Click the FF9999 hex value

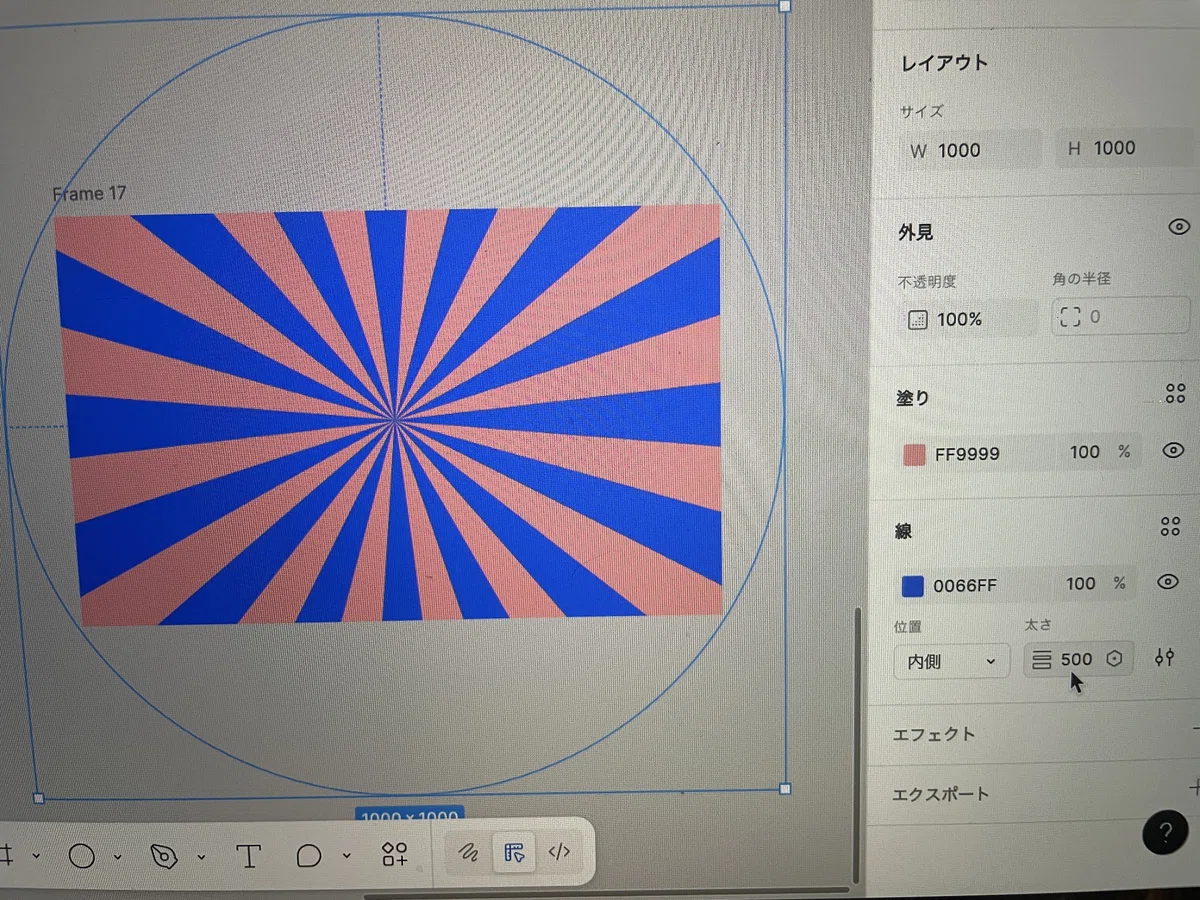(x=967, y=454)
